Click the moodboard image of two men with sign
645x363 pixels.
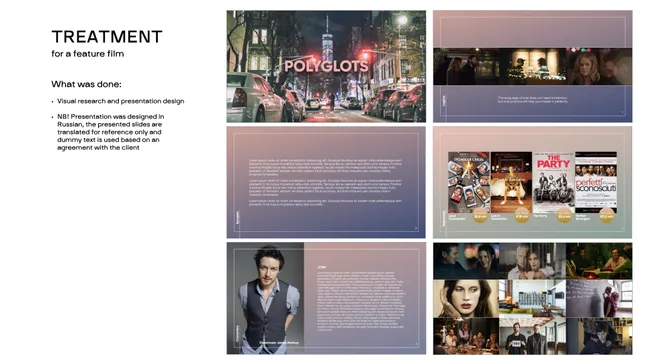[x=532, y=336]
